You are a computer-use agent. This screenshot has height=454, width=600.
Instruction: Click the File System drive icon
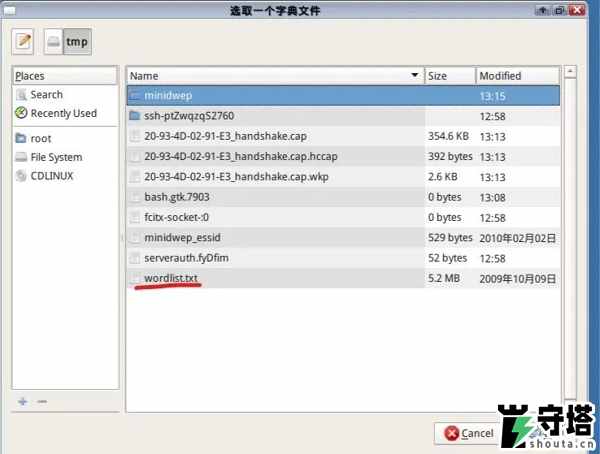pyautogui.click(x=21, y=157)
